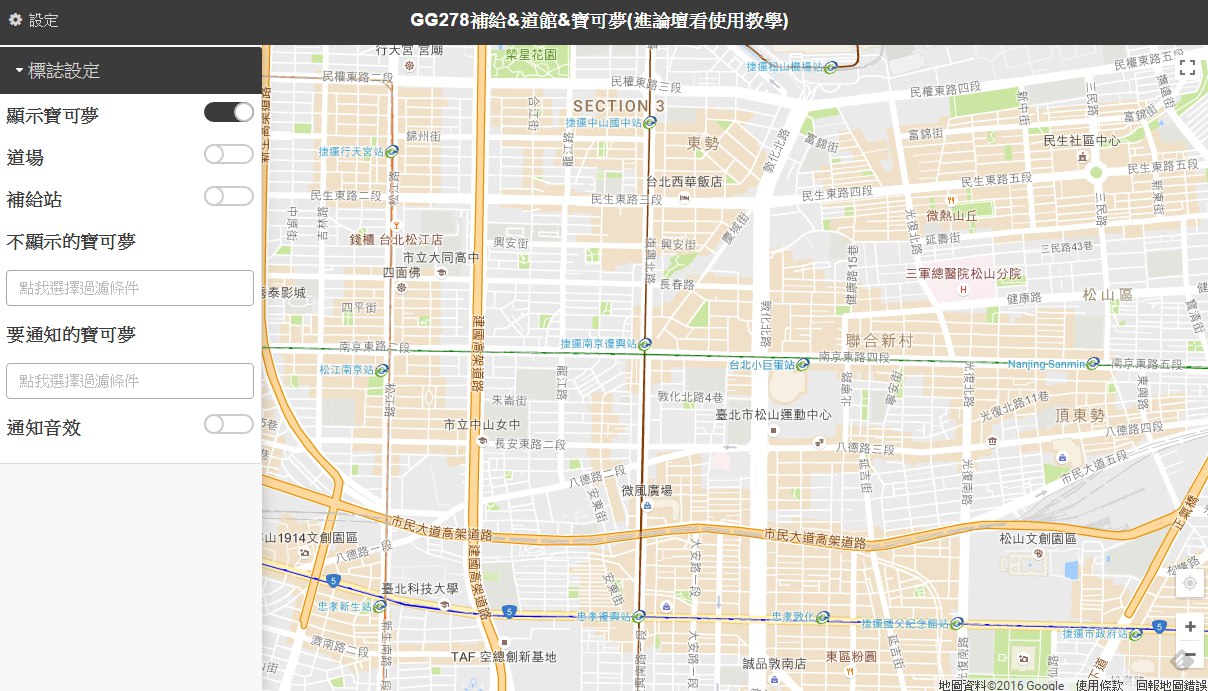Image resolution: width=1208 pixels, height=691 pixels.
Task: Click the 聯合新村 area label
Action: click(x=881, y=340)
